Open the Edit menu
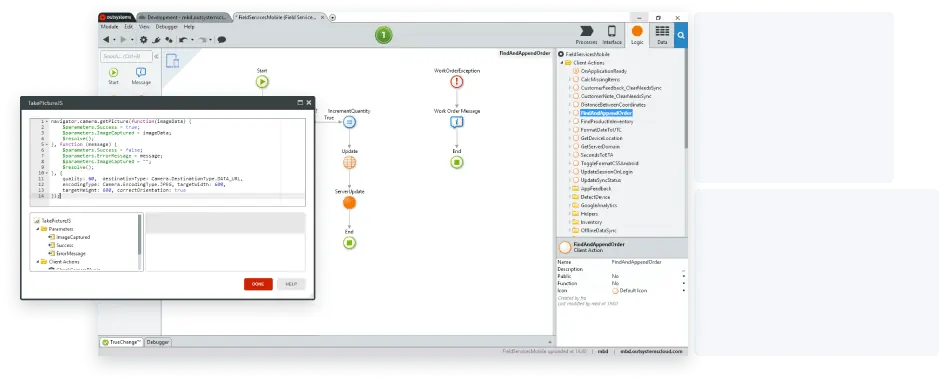 pos(129,27)
